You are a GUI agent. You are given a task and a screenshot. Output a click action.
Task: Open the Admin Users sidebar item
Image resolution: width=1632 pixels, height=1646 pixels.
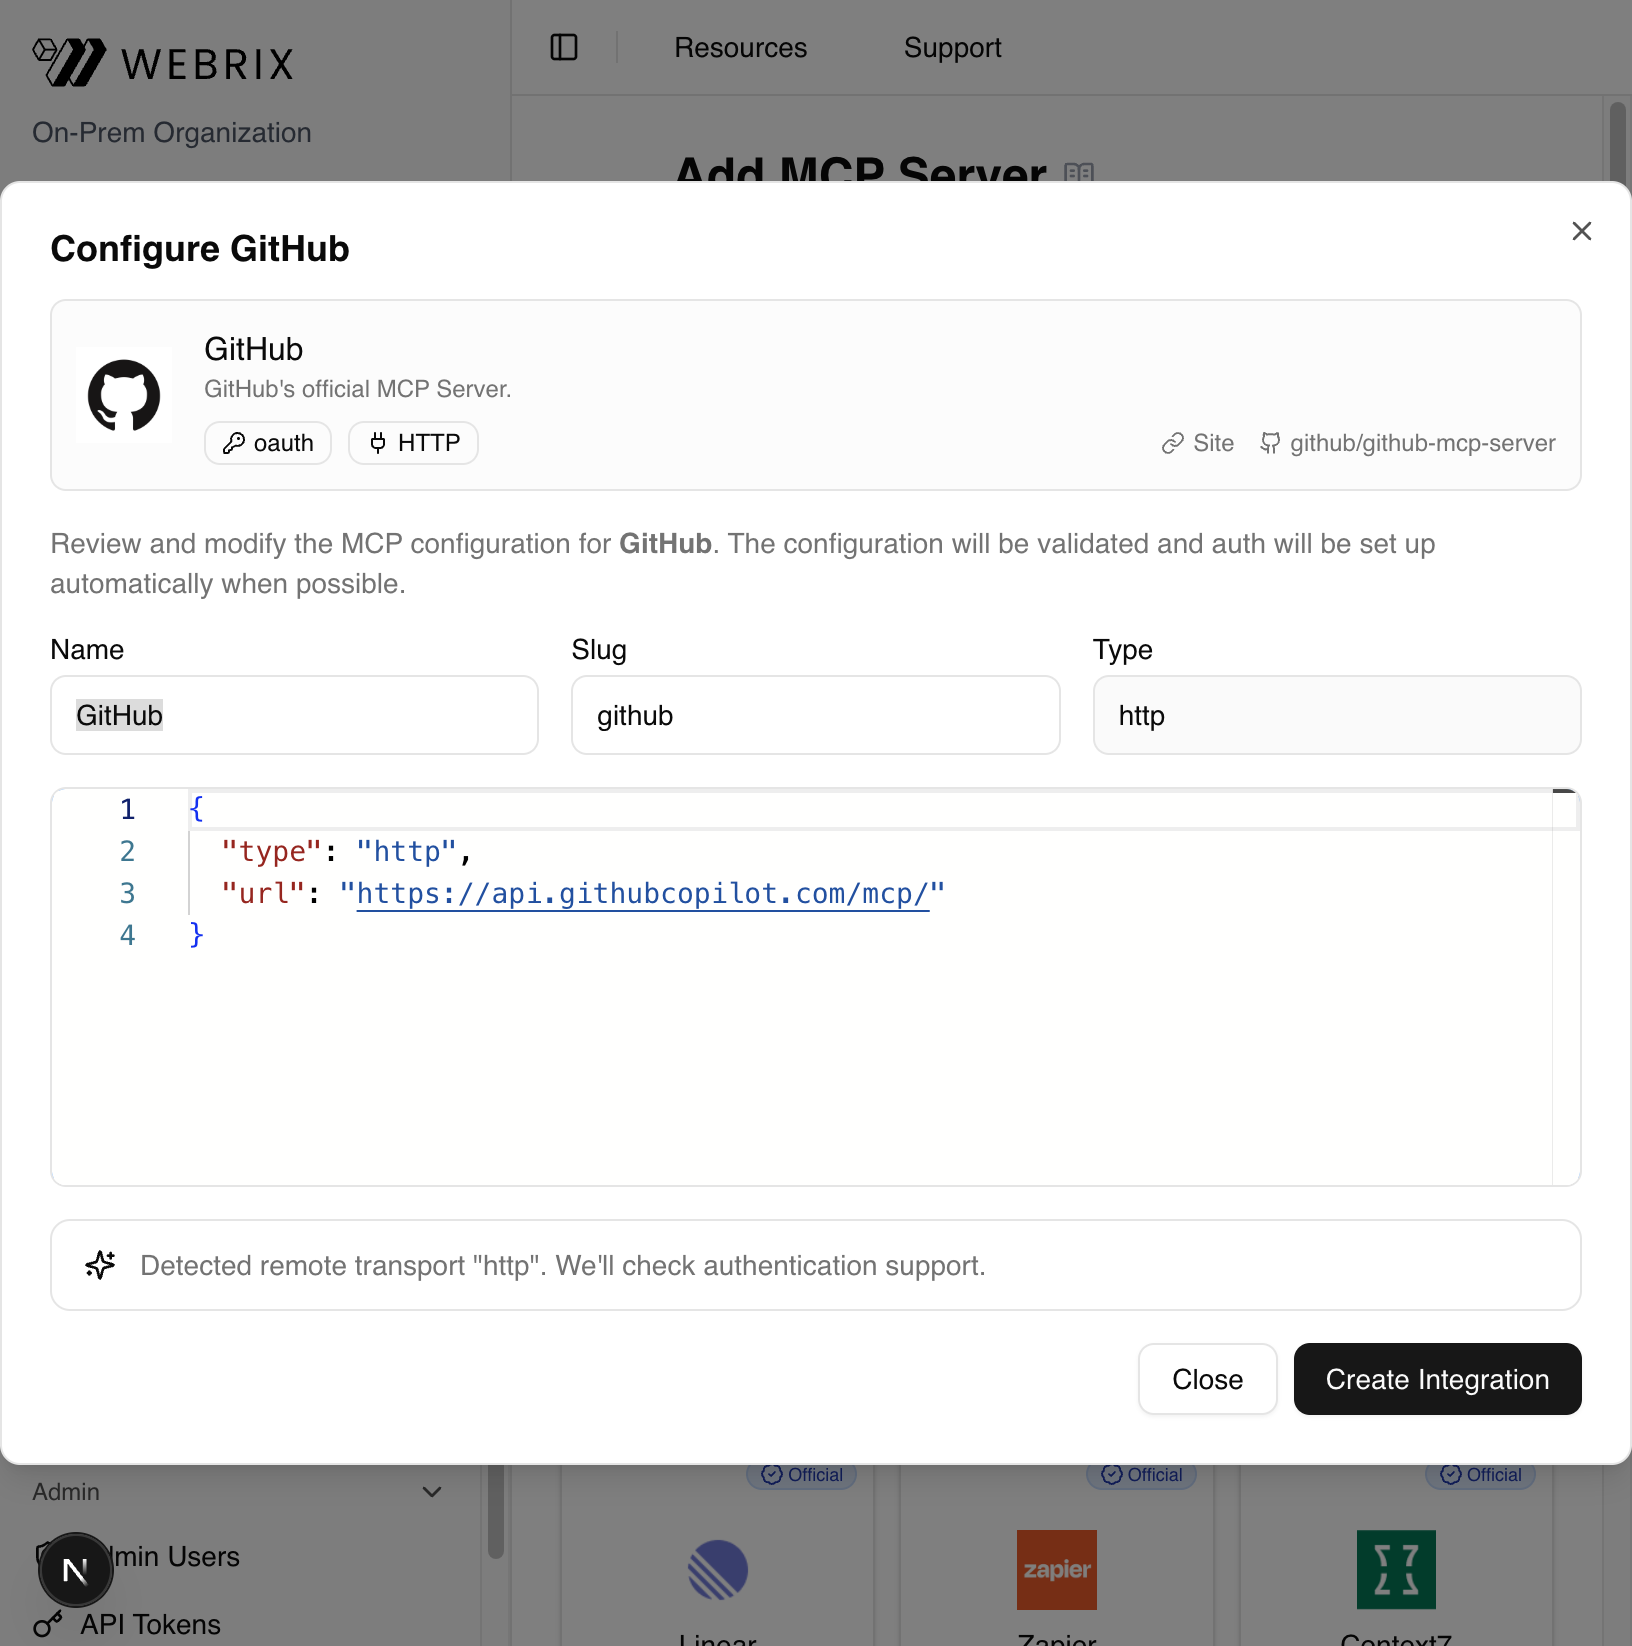174,1557
